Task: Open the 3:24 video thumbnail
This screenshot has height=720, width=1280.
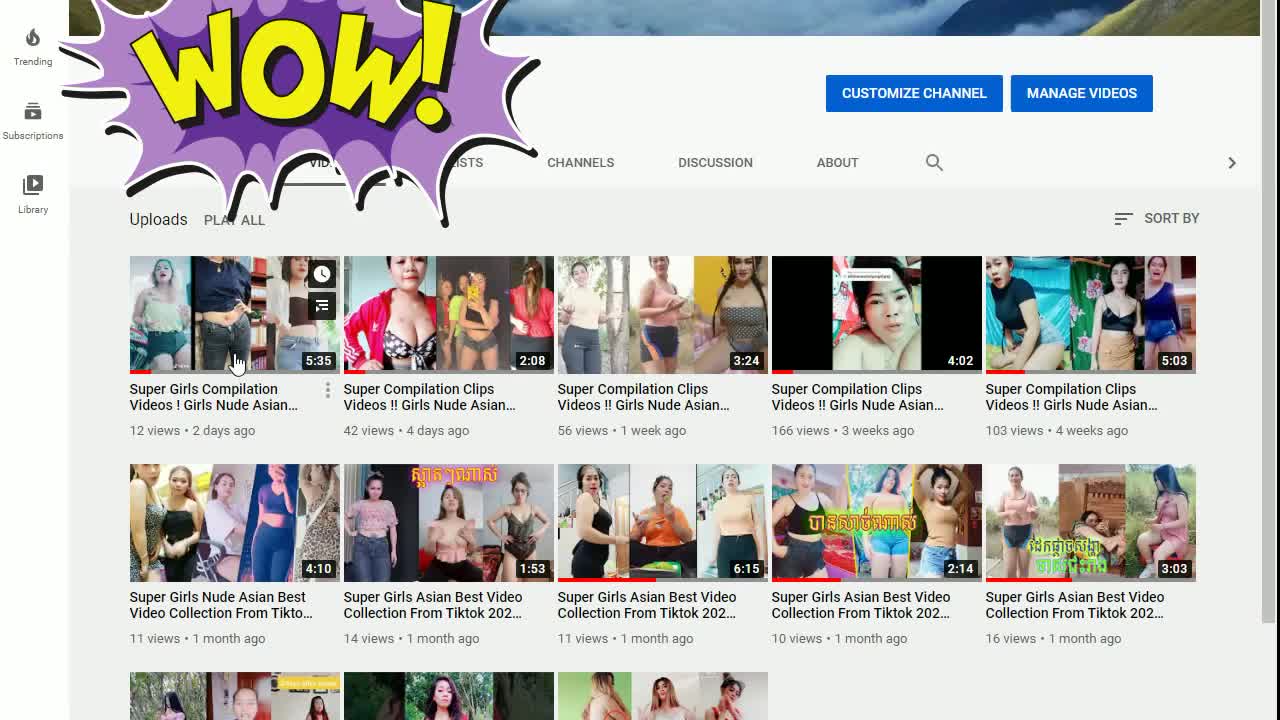Action: pos(663,315)
